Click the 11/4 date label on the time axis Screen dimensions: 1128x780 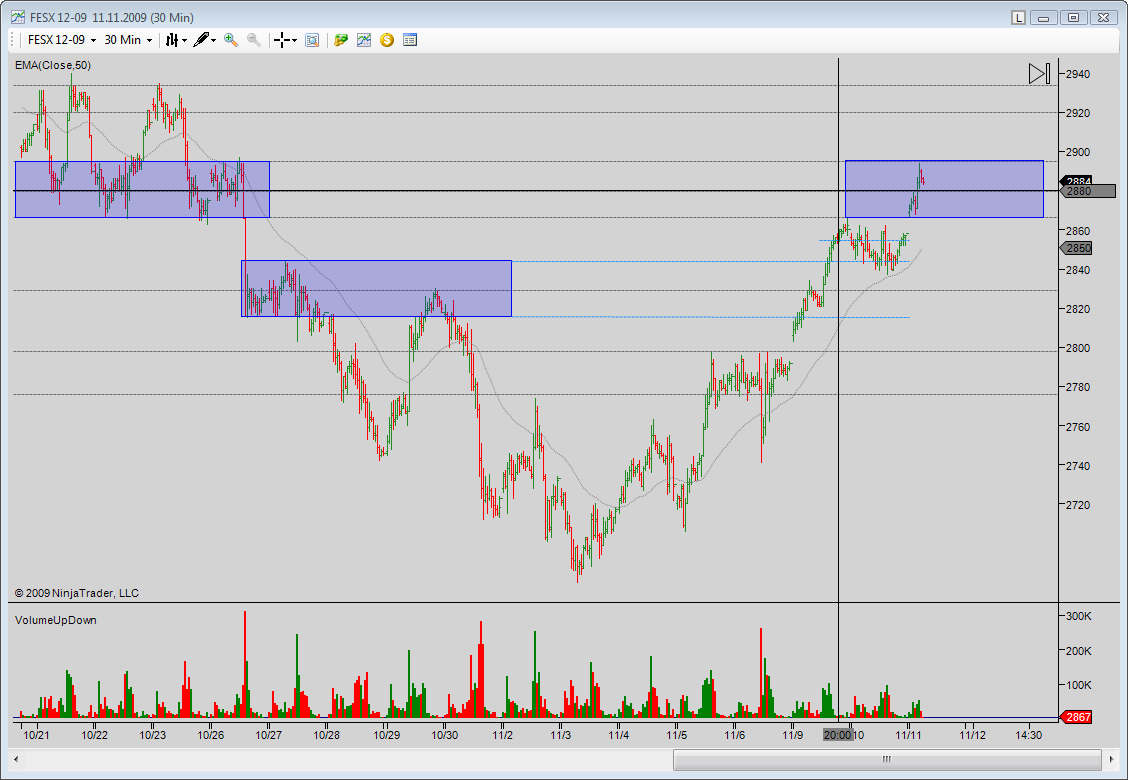click(619, 735)
